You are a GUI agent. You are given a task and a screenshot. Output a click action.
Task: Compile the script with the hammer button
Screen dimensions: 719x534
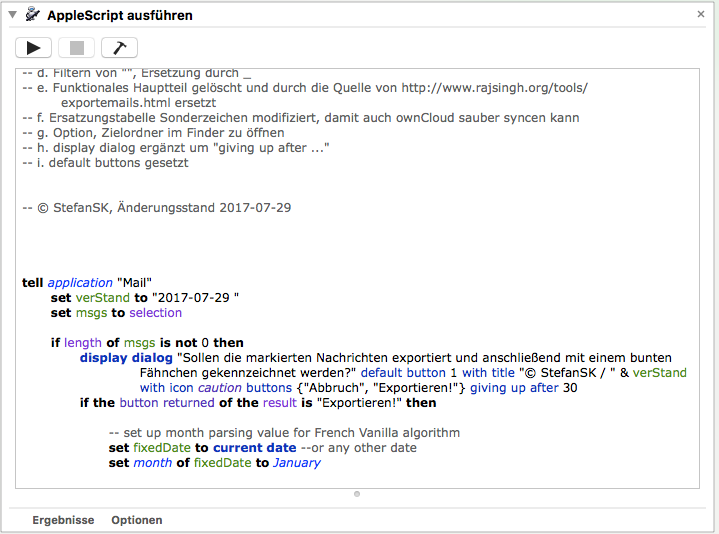119,47
